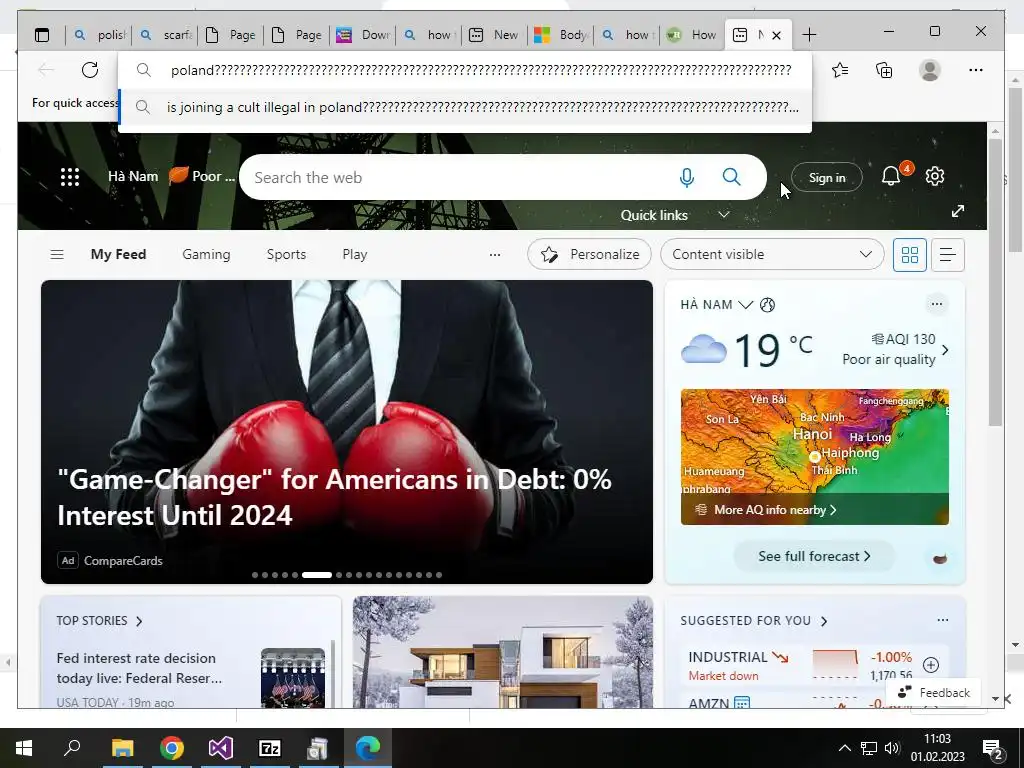Expand the Quick links chevron
Screen dimensions: 1024x768
[x=724, y=214]
